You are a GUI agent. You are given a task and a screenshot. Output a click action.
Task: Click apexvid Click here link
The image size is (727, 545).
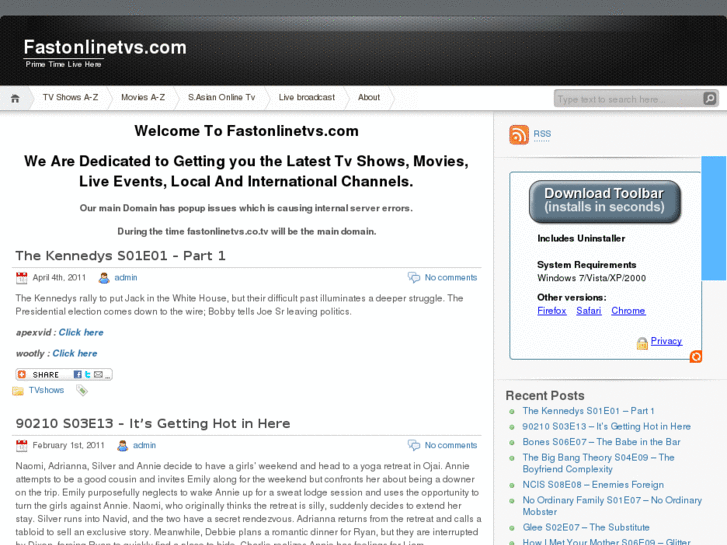[81, 333]
